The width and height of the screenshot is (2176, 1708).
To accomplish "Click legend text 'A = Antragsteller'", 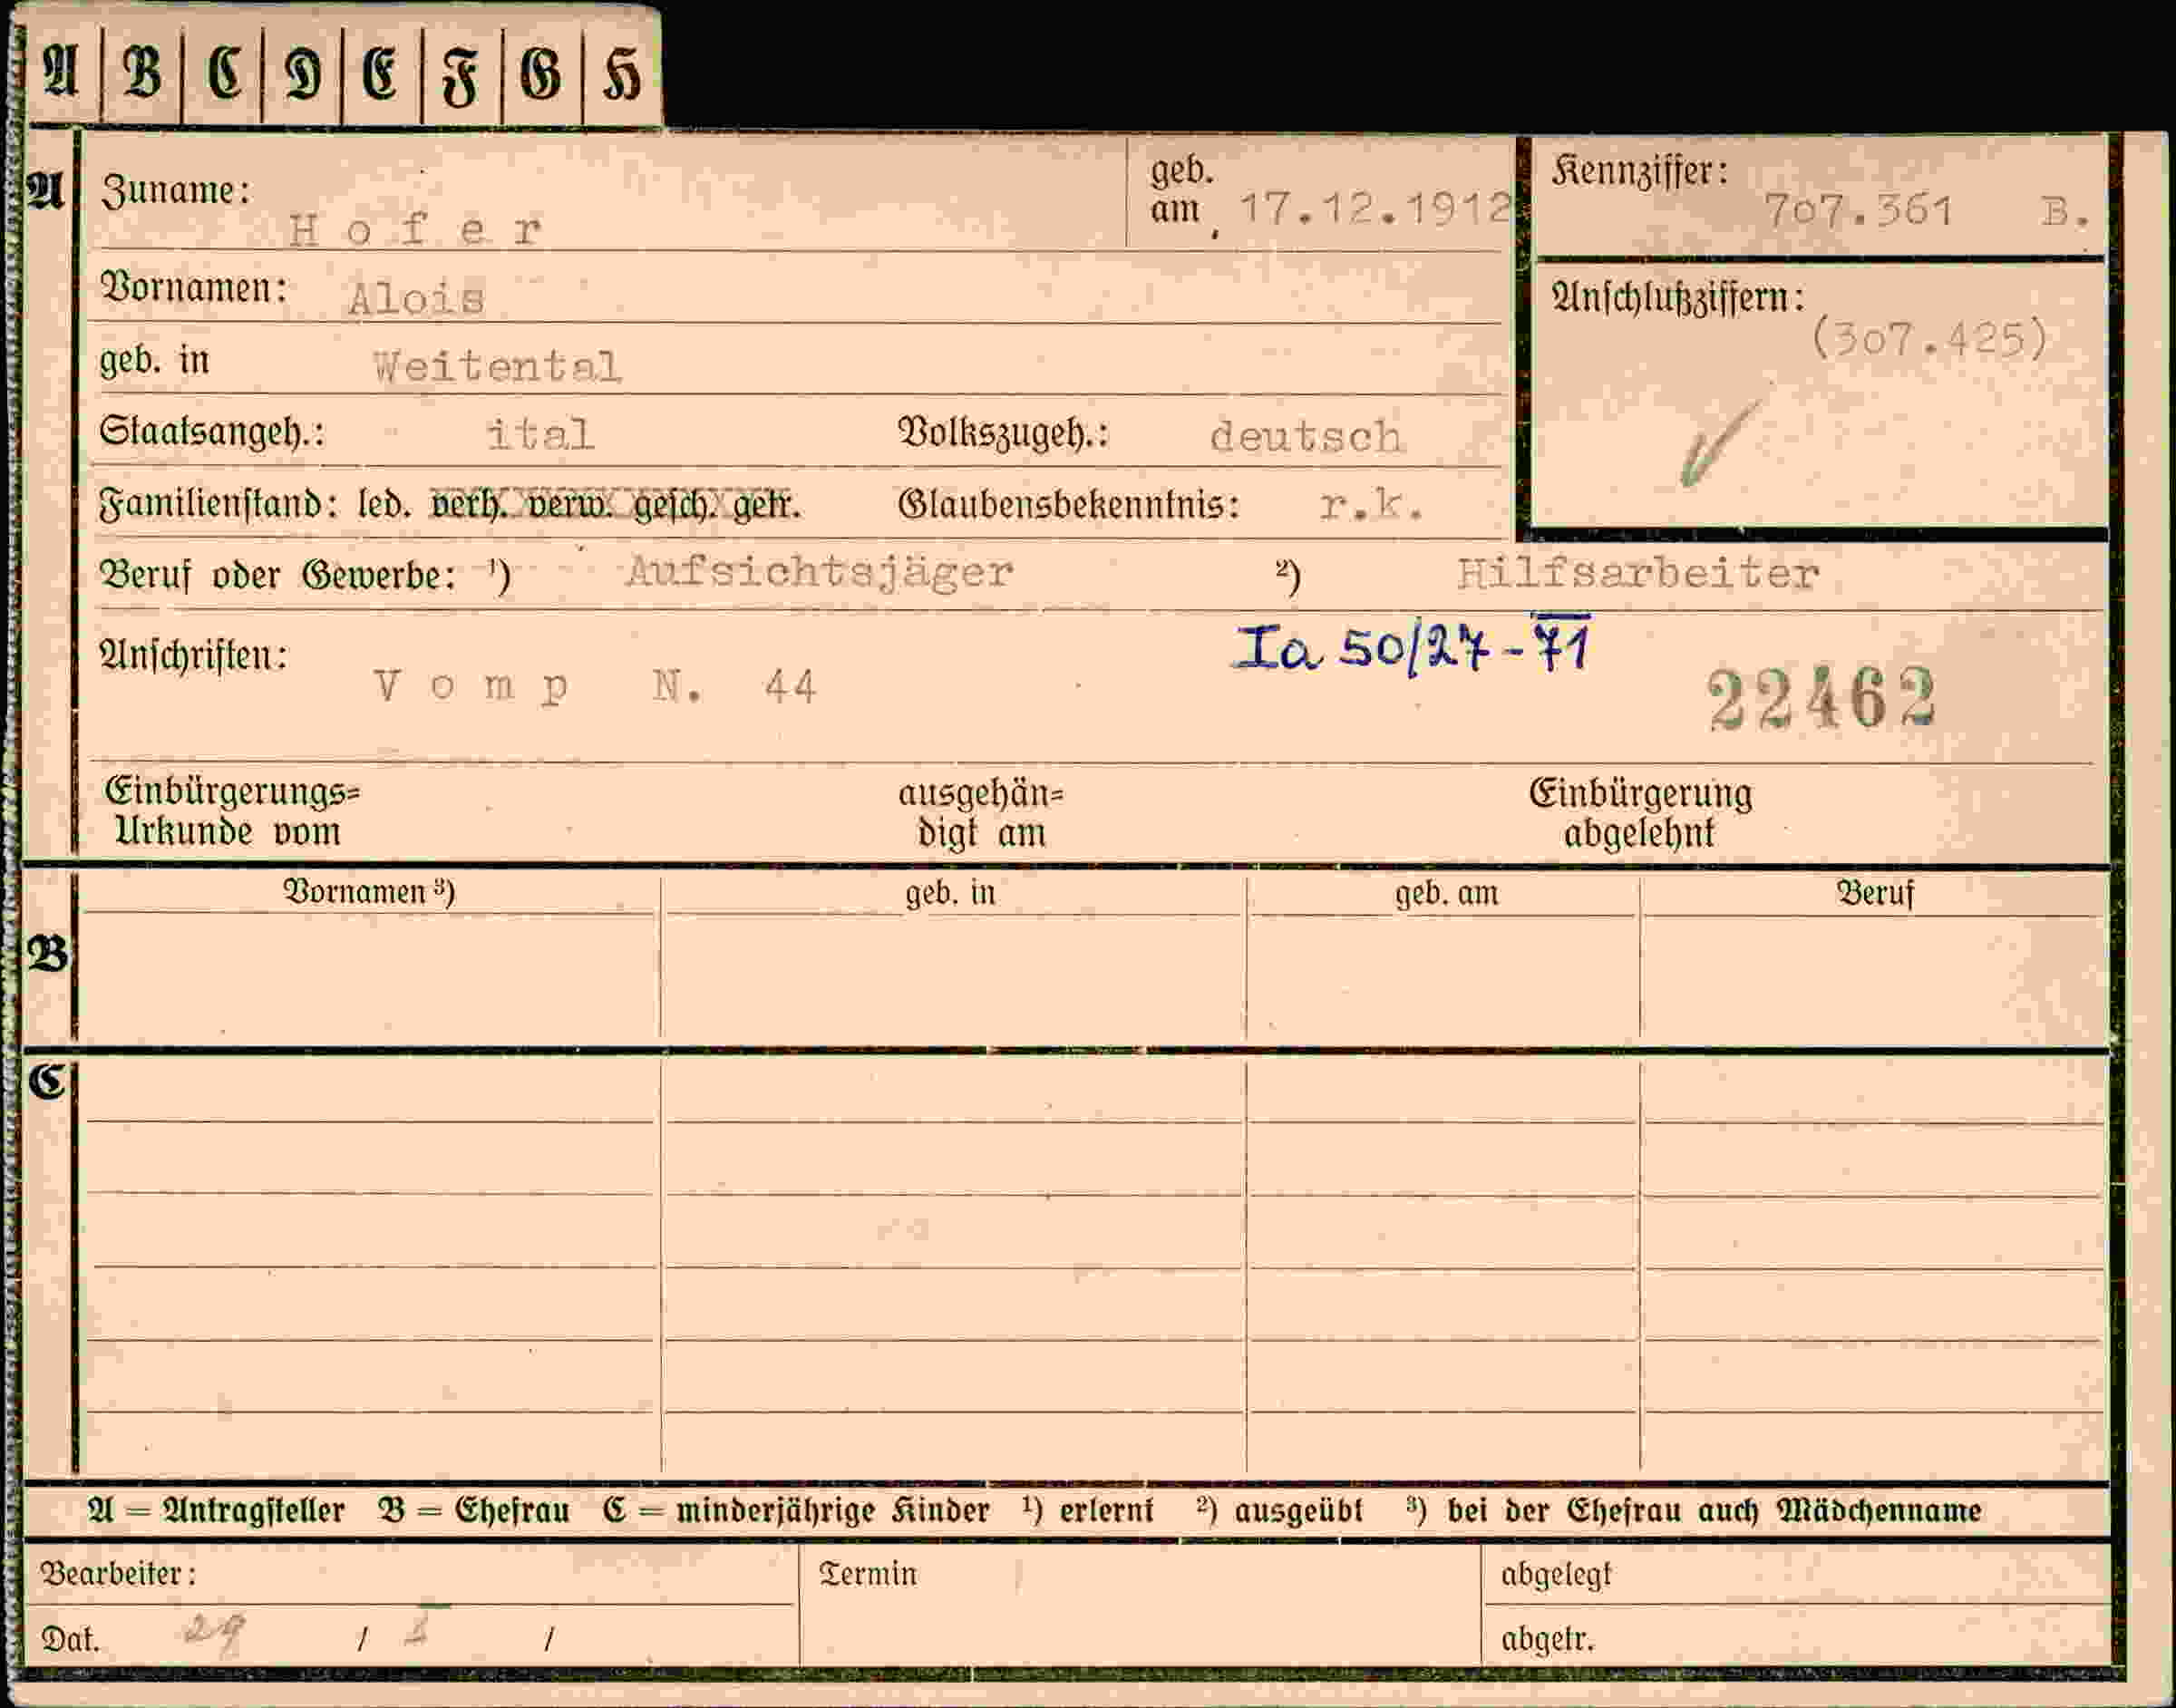I will coord(216,1510).
